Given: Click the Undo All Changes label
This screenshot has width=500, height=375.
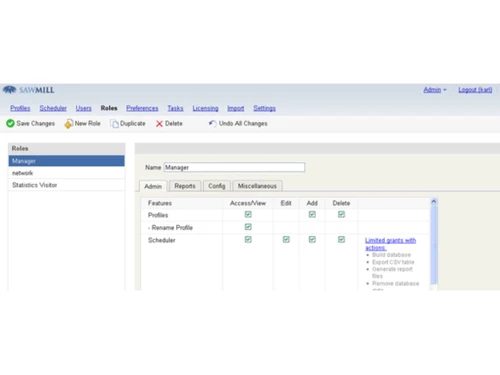Looking at the screenshot, I should pos(243,123).
